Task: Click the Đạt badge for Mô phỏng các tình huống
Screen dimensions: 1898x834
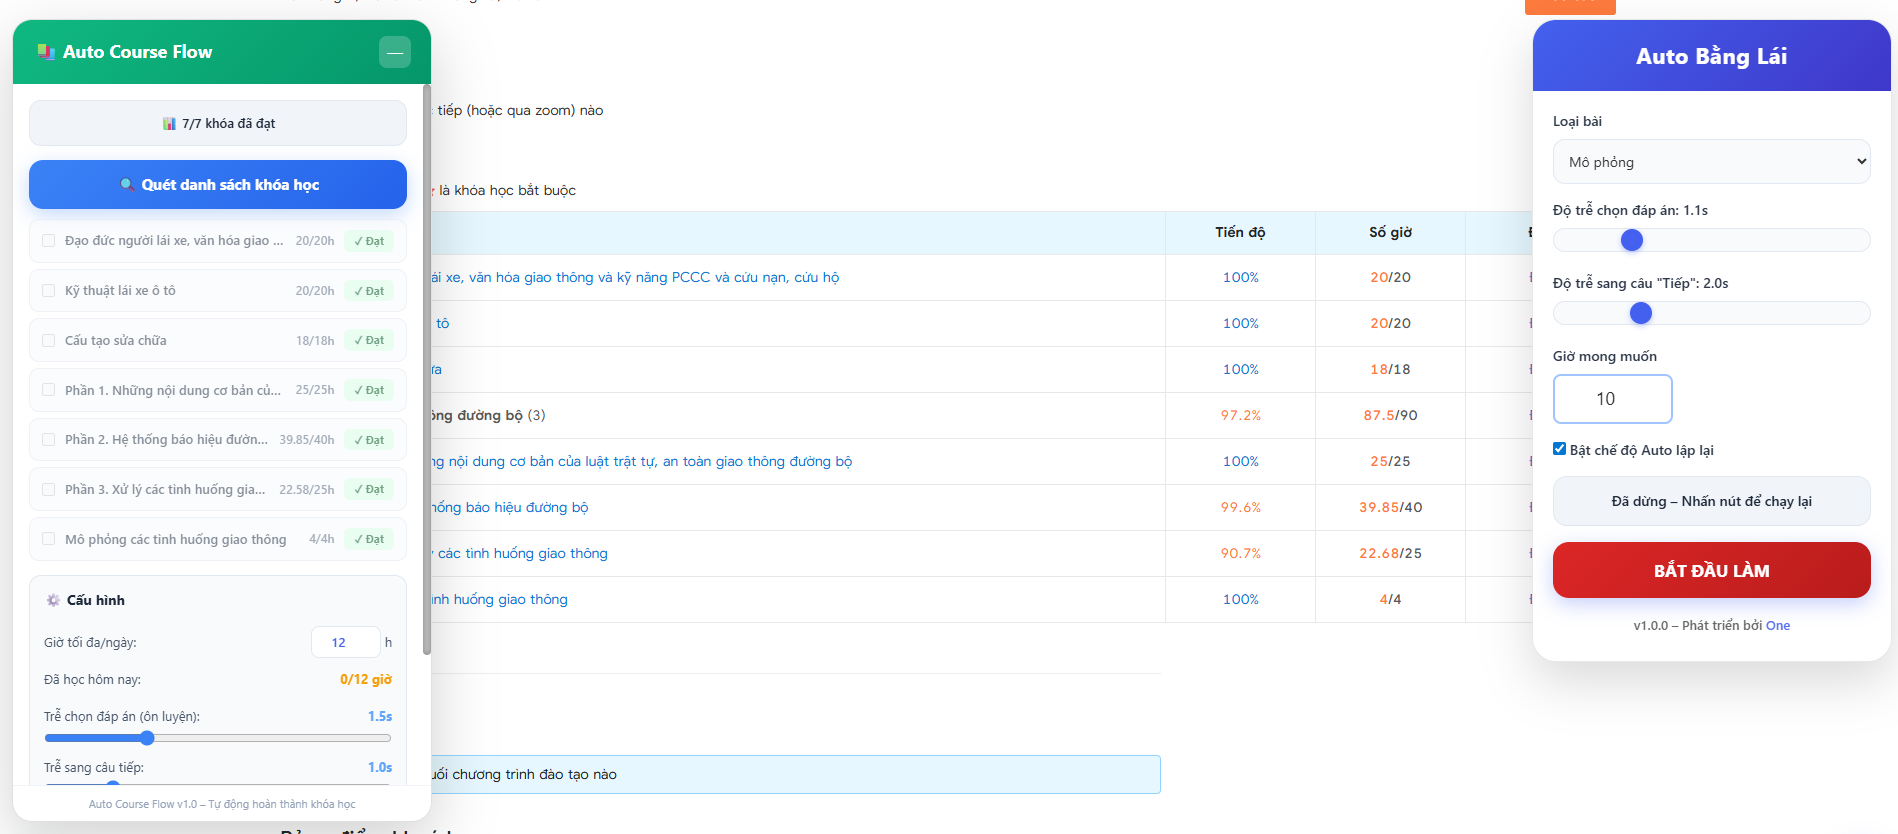Action: pos(369,540)
